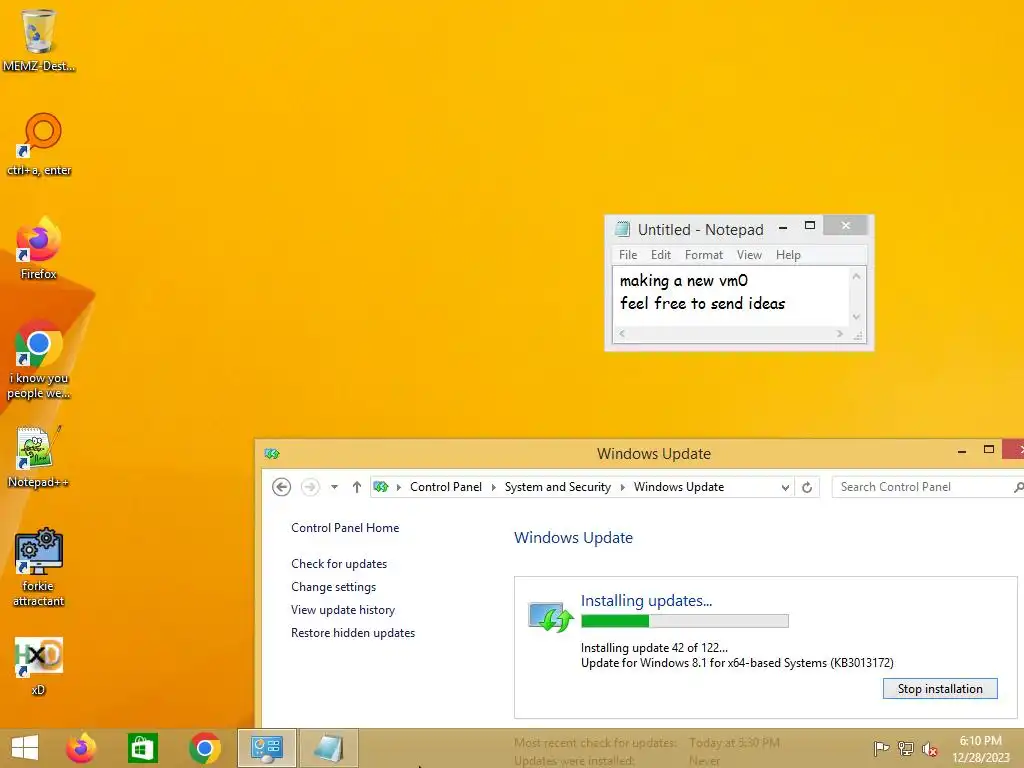The height and width of the screenshot is (768, 1024).
Task: Open the 'ctrl+a, enter' desktop shortcut
Action: tap(39, 145)
